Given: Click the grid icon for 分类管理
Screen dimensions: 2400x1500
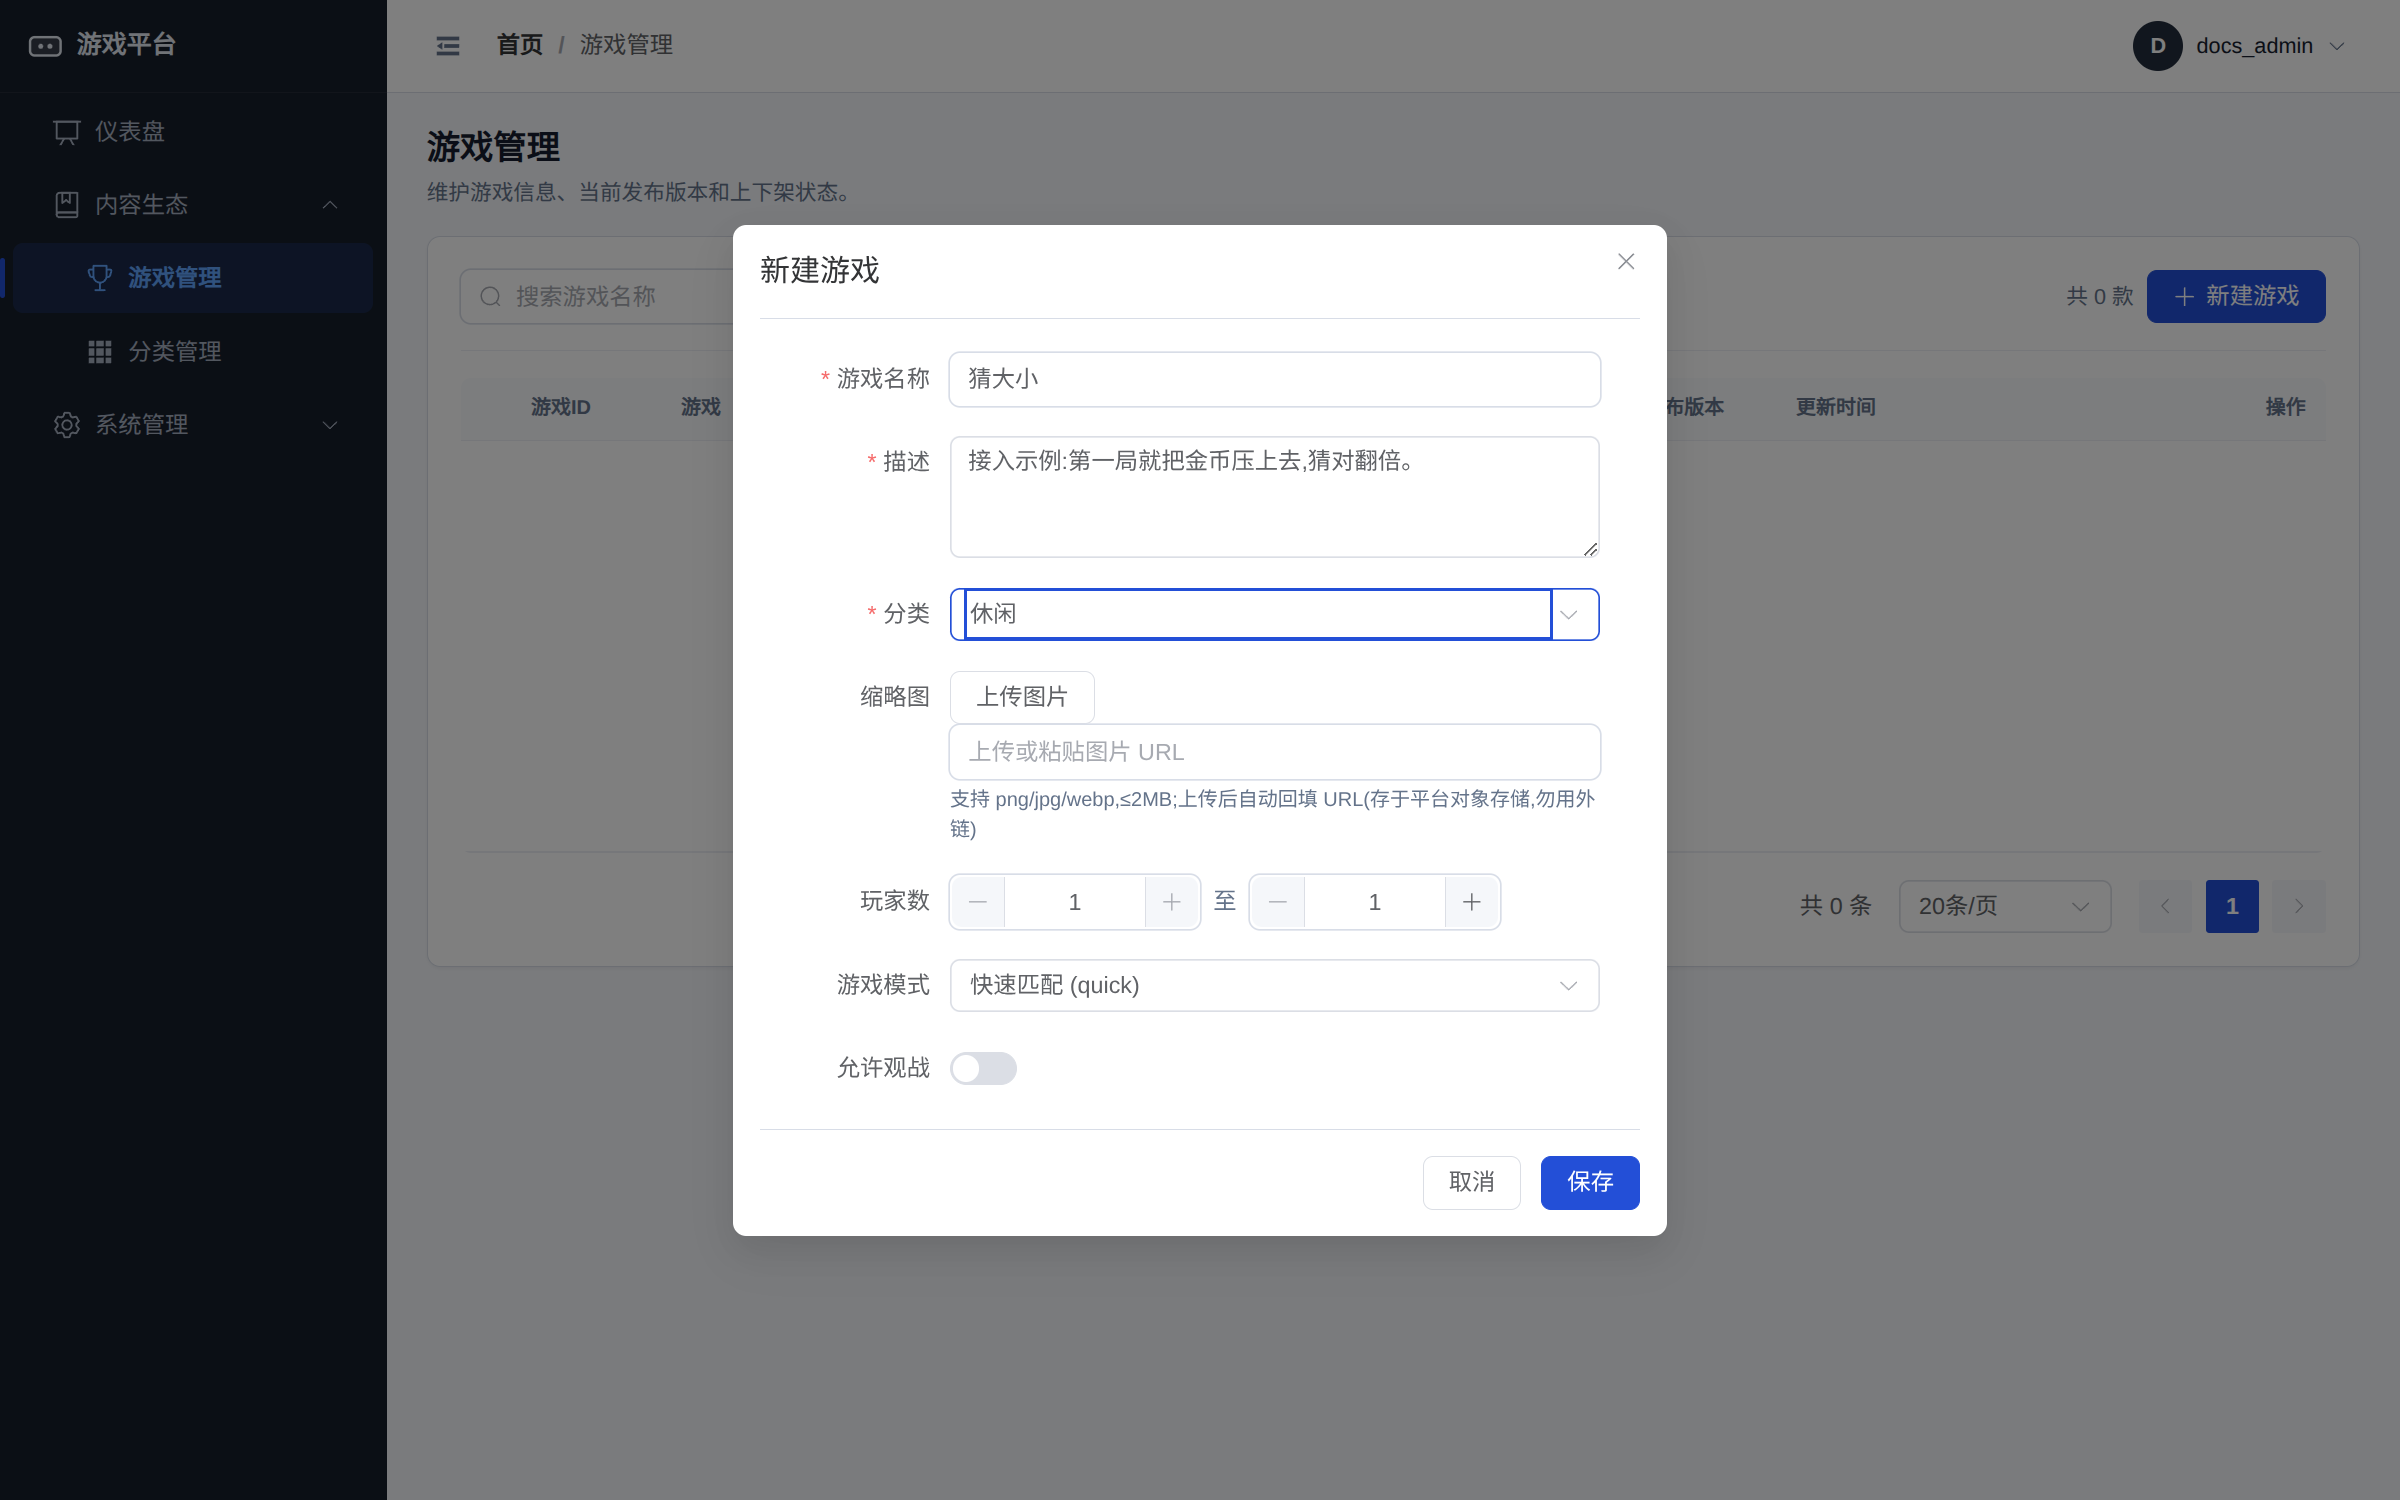Looking at the screenshot, I should 99,352.
